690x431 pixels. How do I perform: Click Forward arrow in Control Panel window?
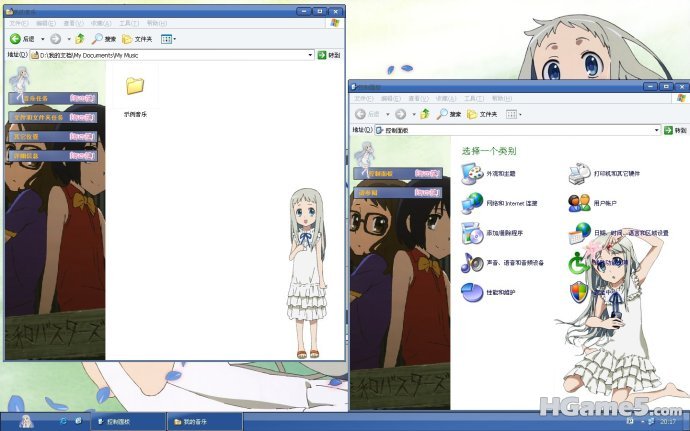[400, 114]
